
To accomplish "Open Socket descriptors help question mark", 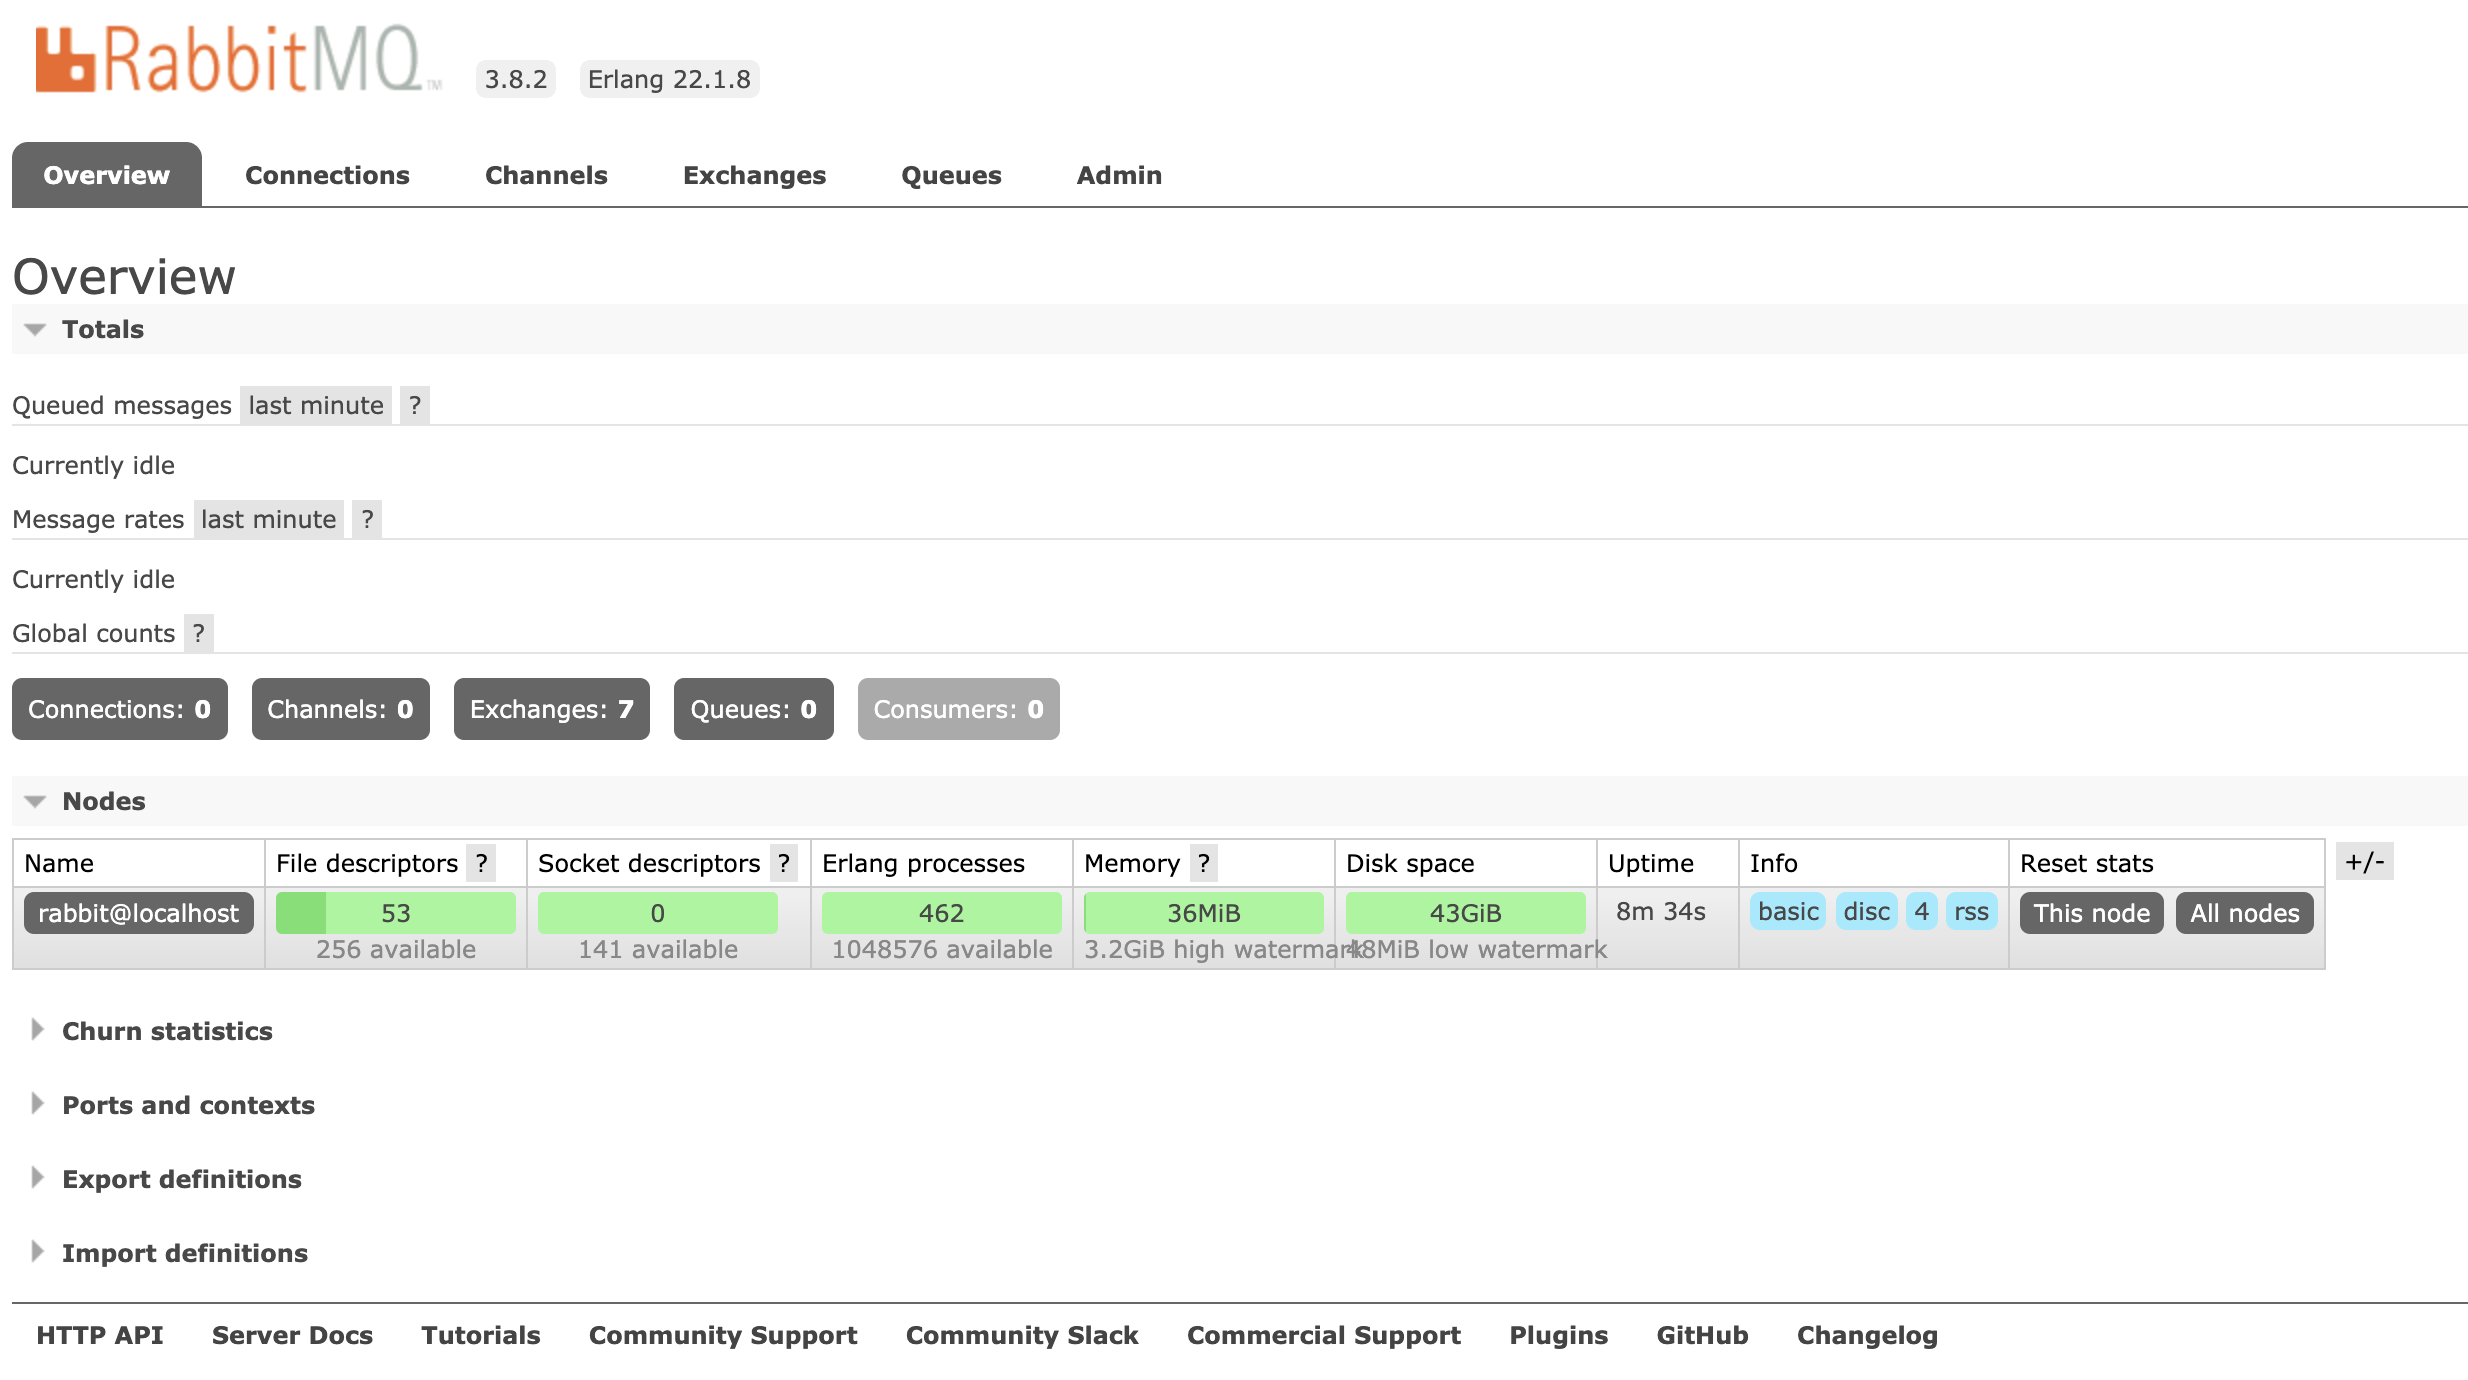I will [783, 863].
